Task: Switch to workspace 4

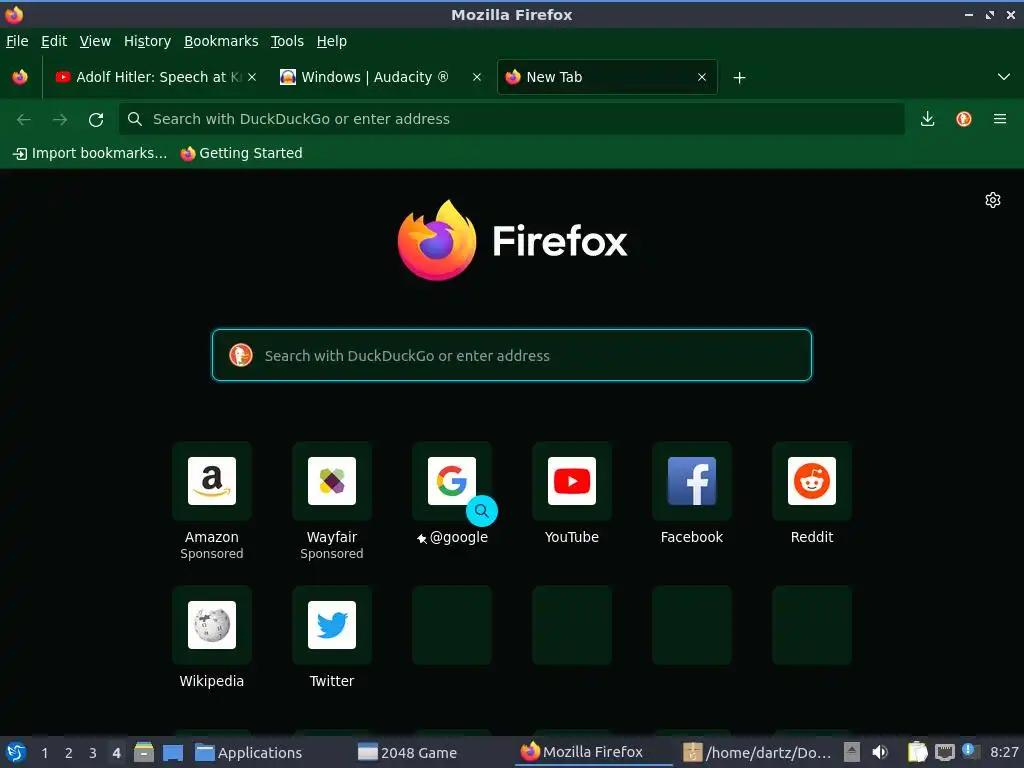Action: tap(116, 753)
